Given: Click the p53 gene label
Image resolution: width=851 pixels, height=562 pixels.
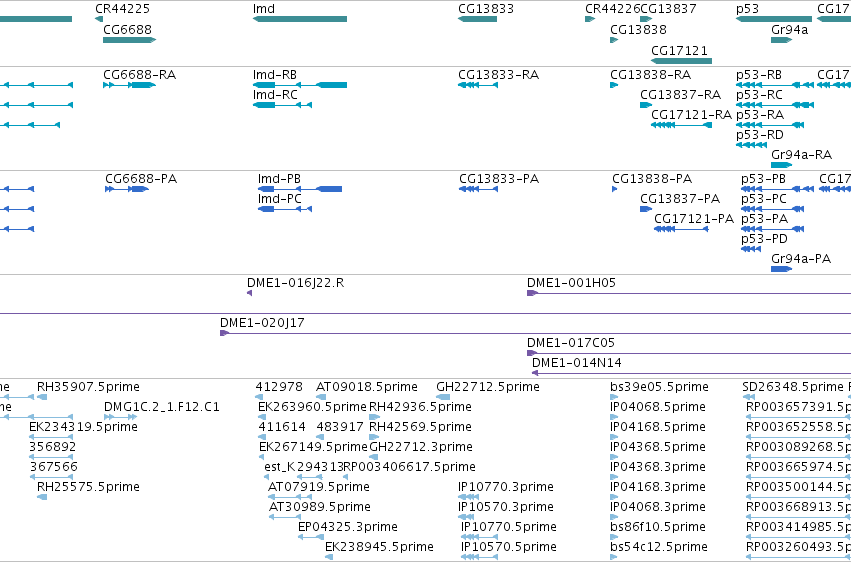Looking at the screenshot, I should (x=747, y=9).
